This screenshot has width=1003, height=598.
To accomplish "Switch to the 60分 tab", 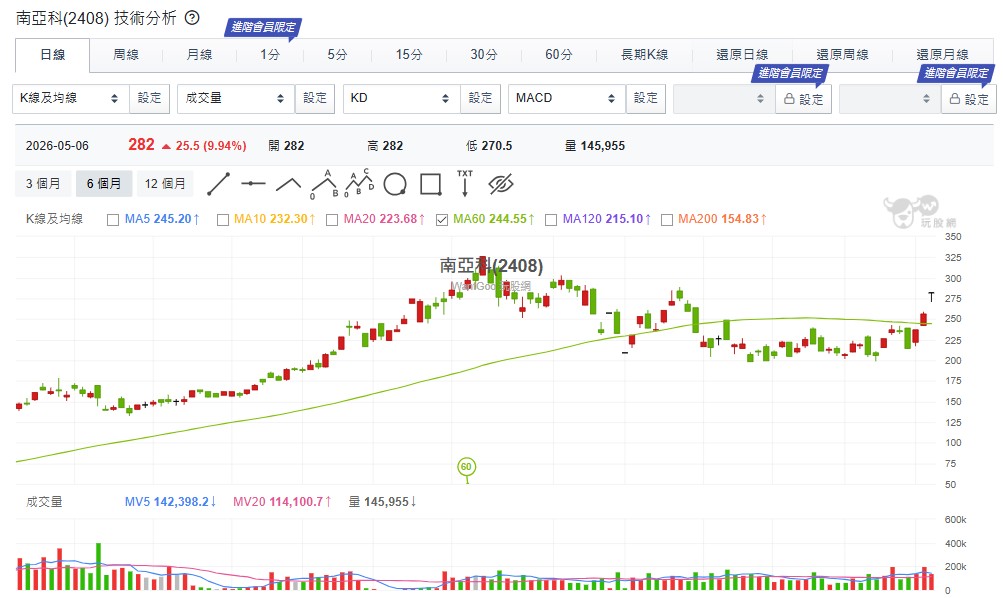I will click(x=558, y=55).
